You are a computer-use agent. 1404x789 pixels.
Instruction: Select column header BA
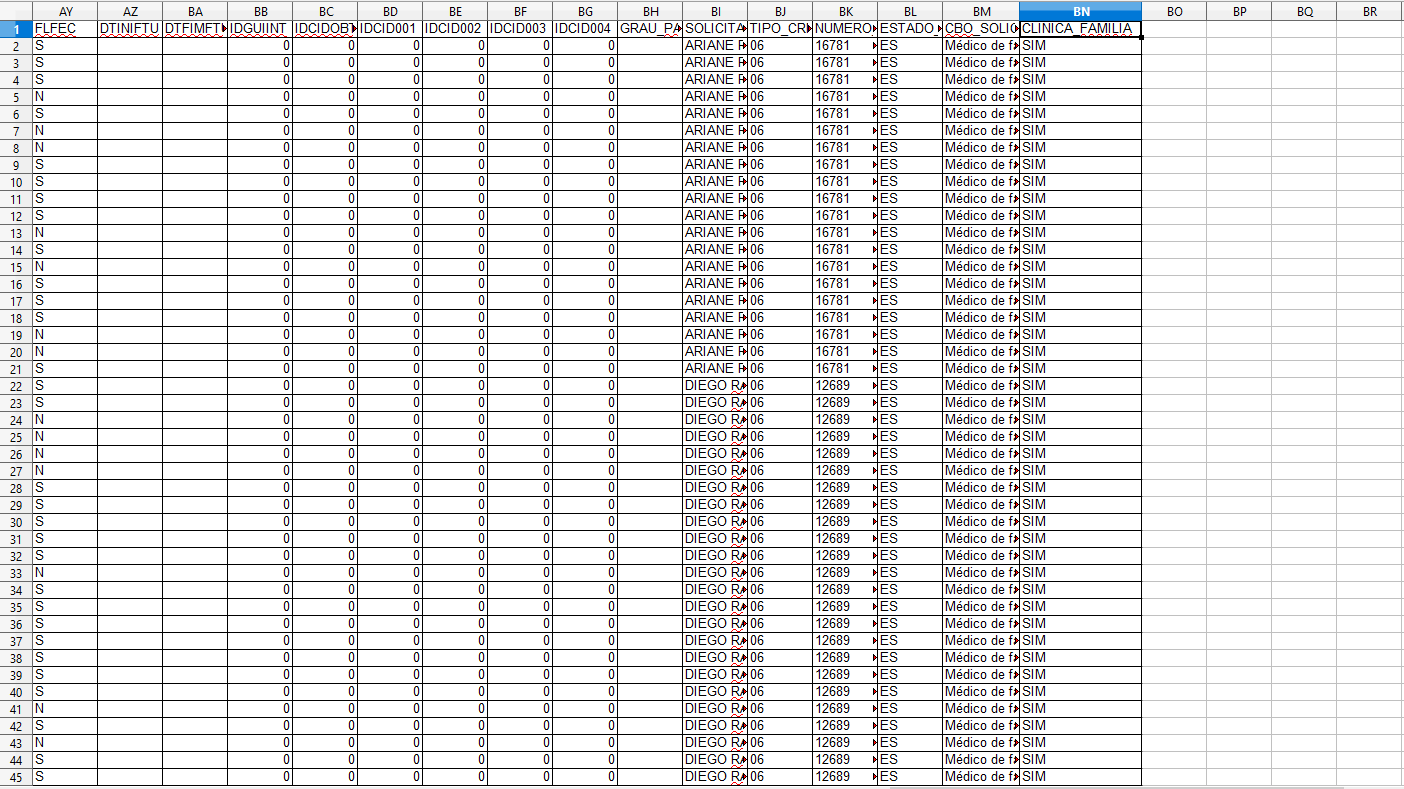click(195, 11)
